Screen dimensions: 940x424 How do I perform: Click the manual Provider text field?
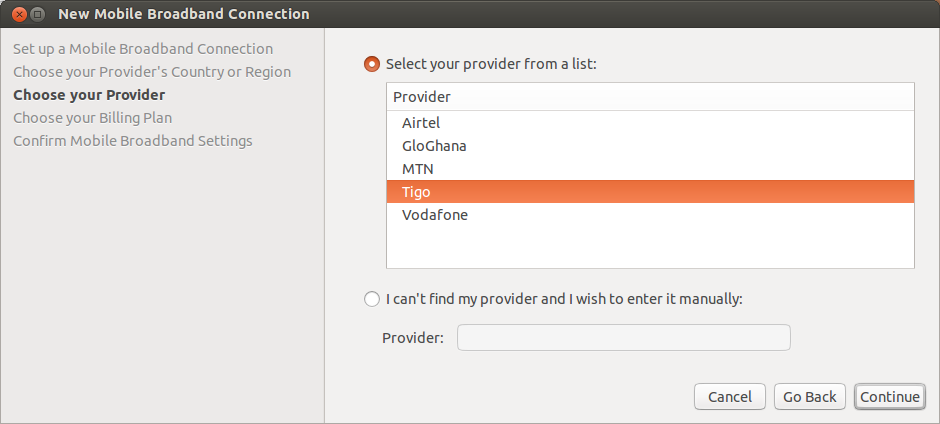(x=623, y=338)
